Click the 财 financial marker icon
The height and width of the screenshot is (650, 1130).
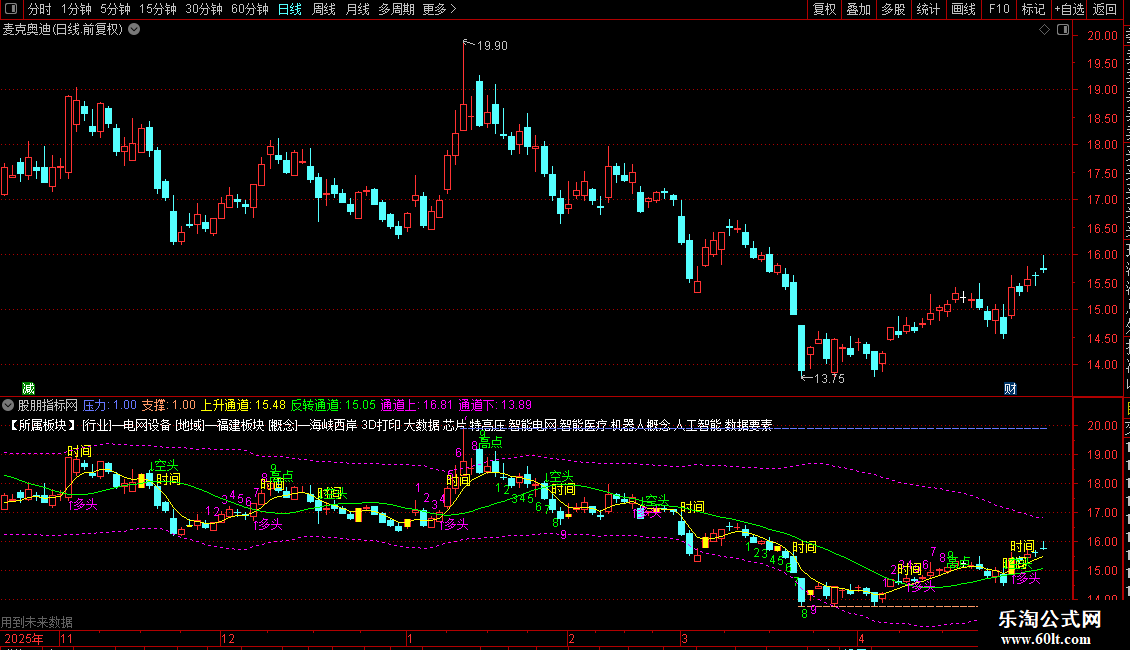click(1010, 388)
